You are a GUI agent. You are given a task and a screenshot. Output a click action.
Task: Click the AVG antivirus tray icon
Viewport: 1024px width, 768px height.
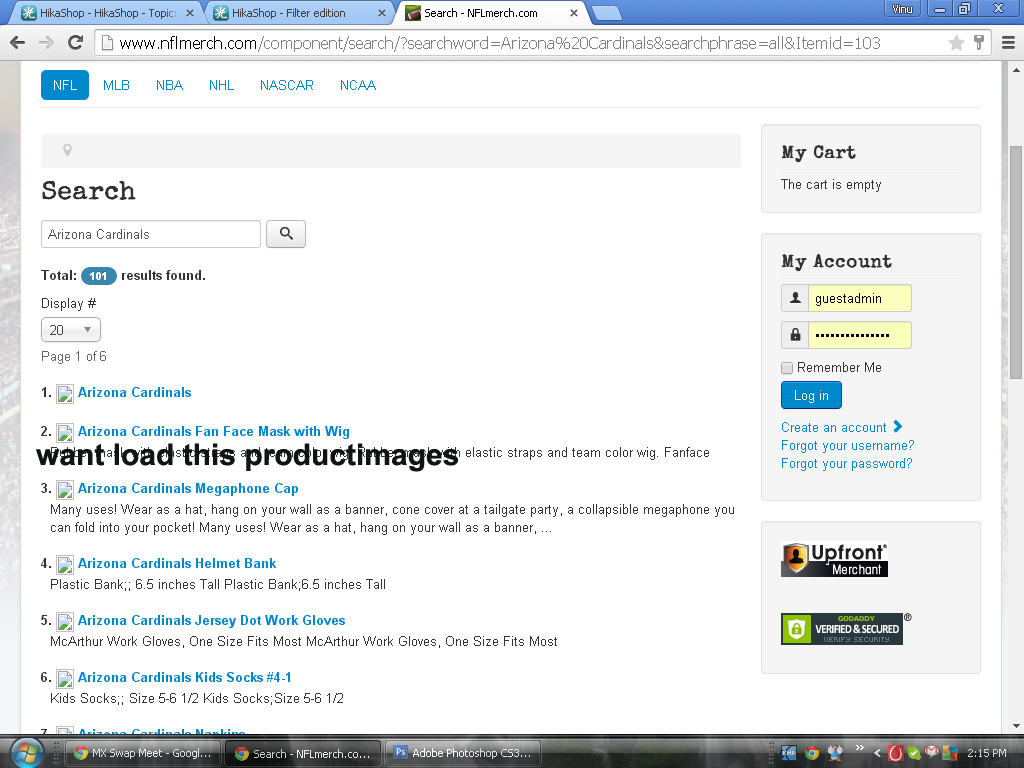click(x=950, y=753)
